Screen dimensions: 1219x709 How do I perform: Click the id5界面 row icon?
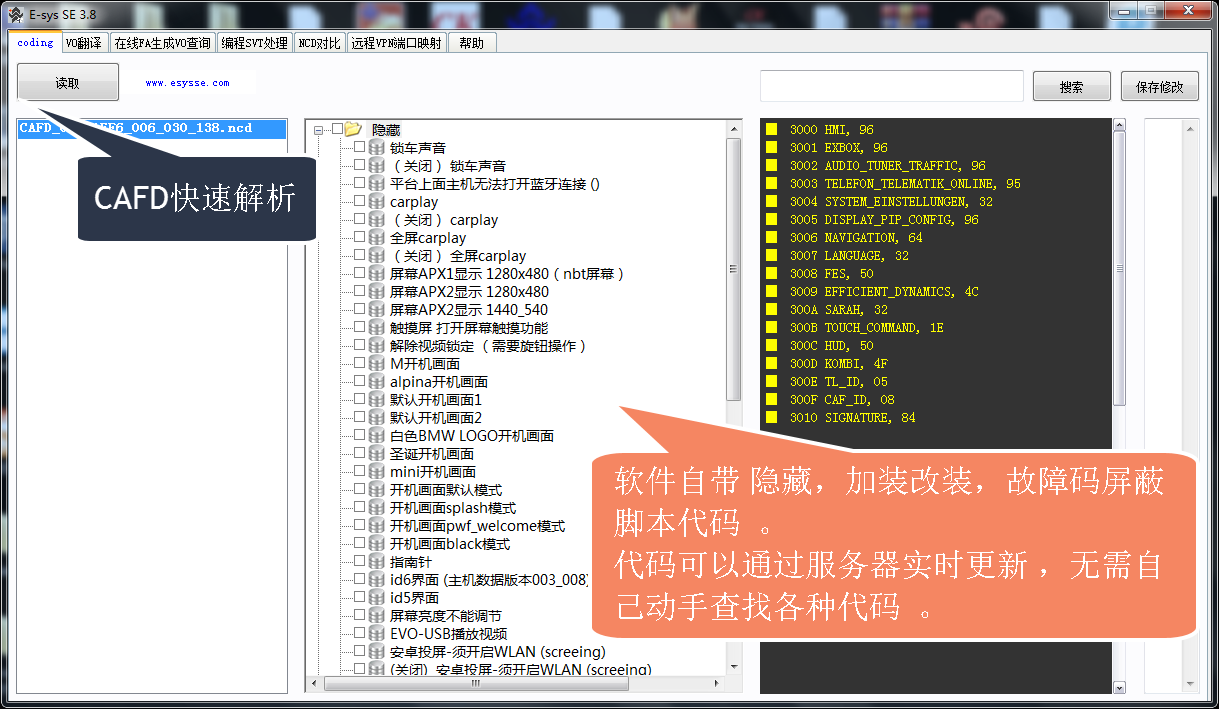377,598
